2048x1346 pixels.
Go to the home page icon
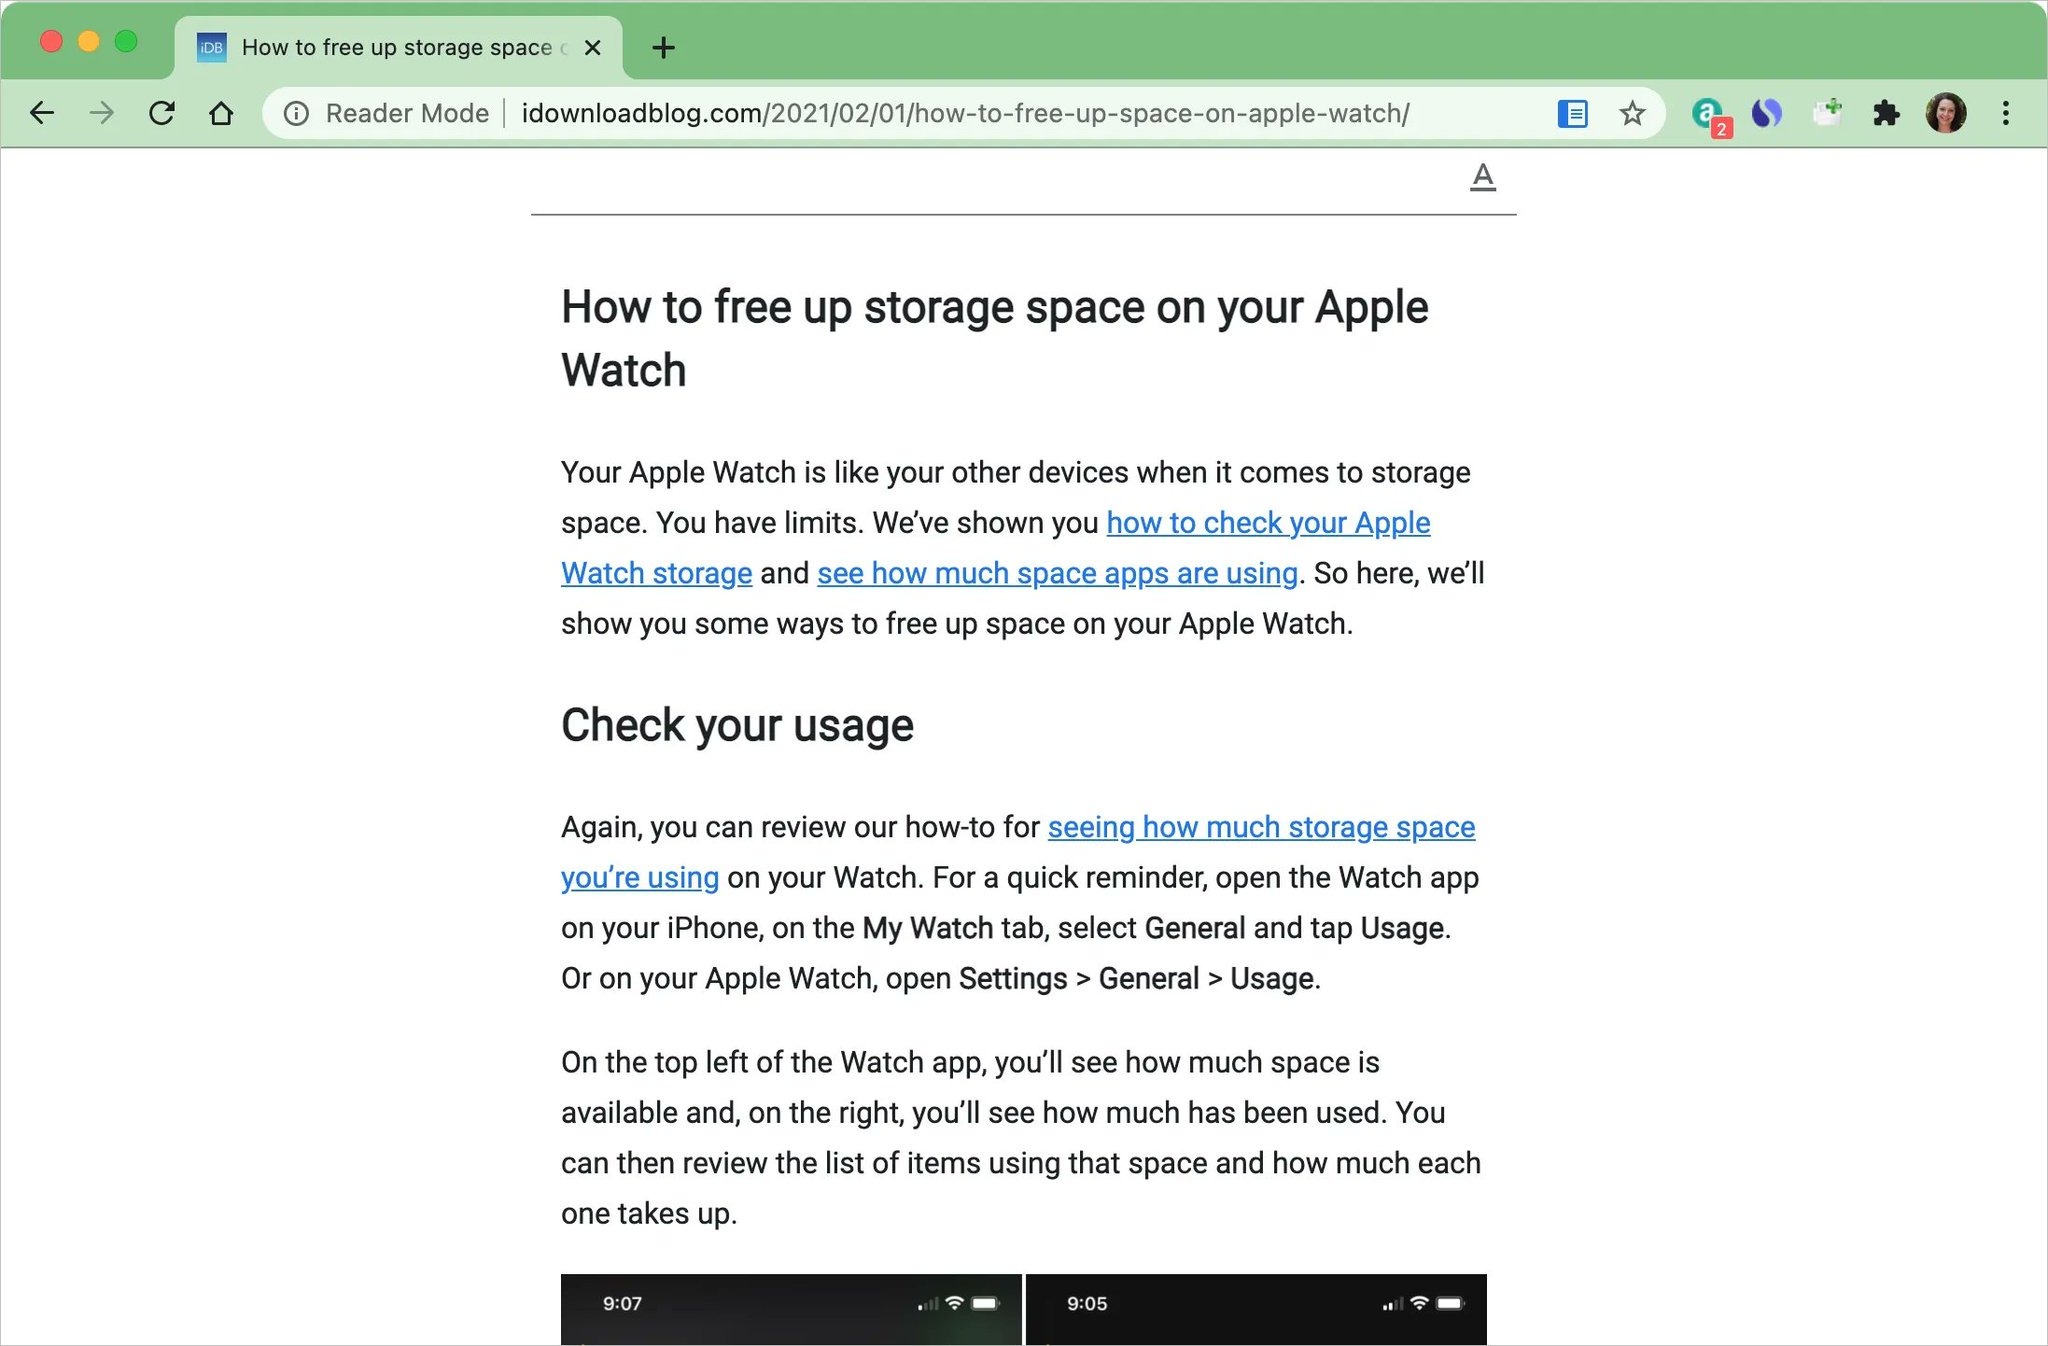(x=221, y=113)
